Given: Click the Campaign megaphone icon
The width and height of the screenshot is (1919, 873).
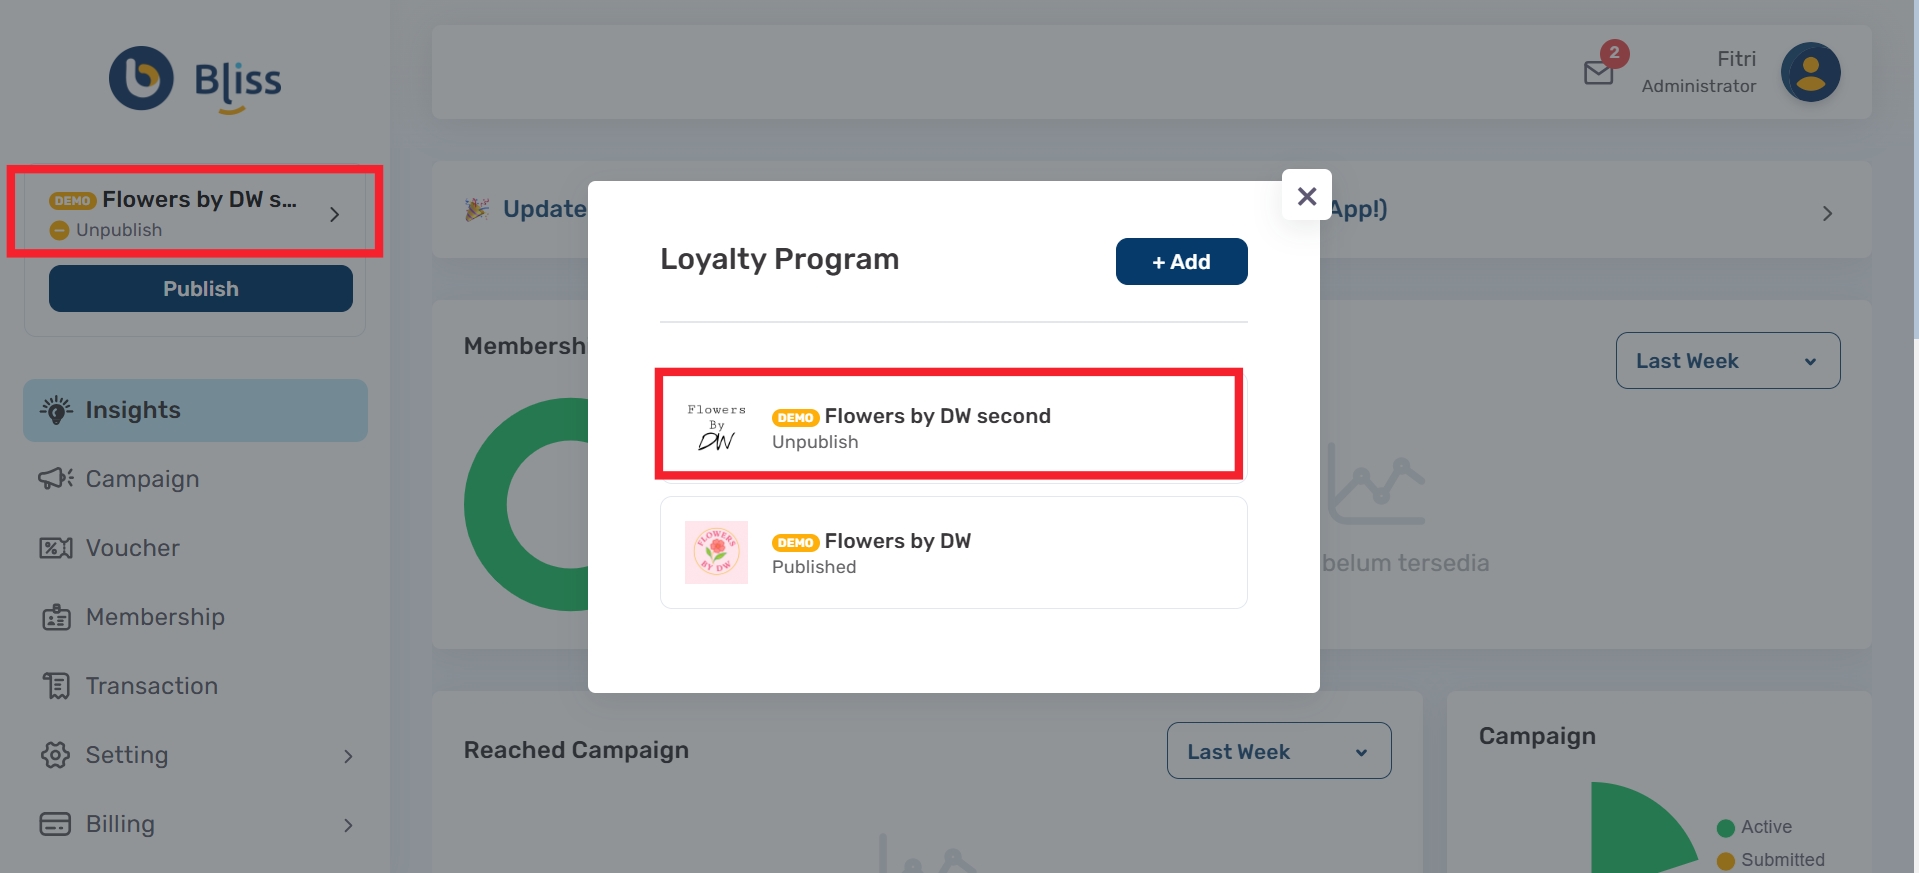Looking at the screenshot, I should pos(56,479).
